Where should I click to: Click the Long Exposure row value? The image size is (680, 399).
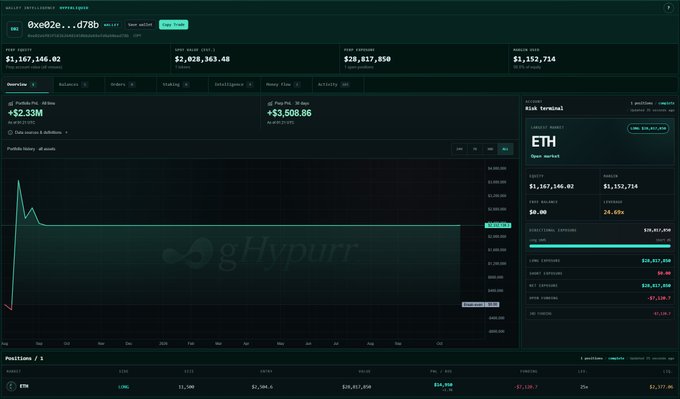click(656, 261)
